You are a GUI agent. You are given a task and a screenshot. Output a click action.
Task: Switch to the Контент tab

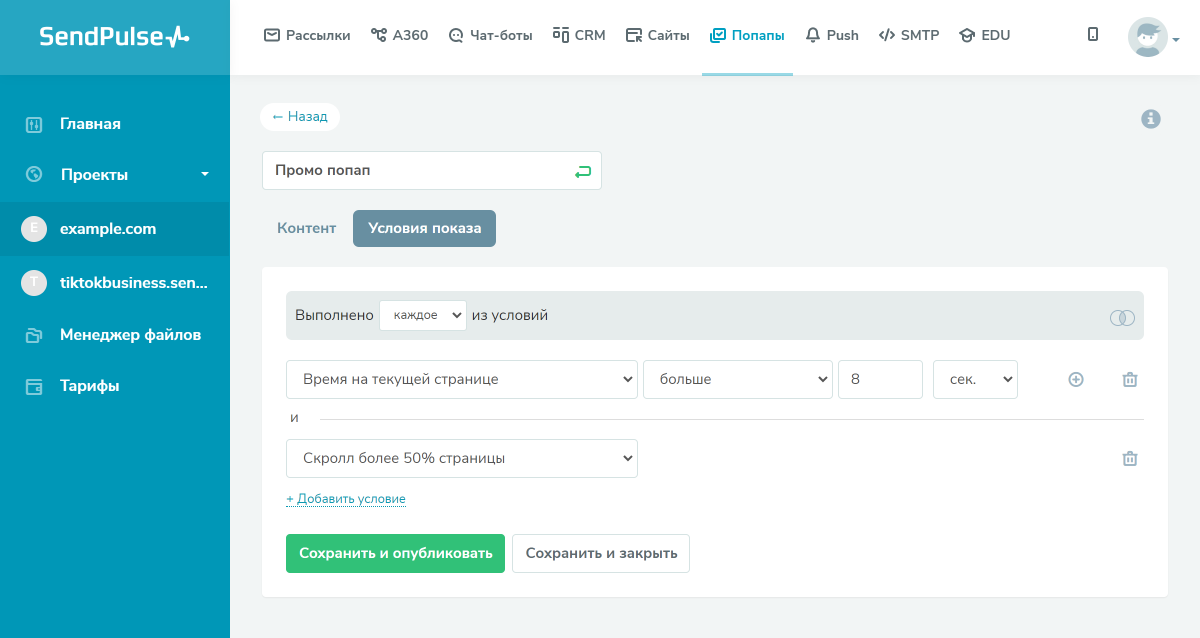pos(307,228)
